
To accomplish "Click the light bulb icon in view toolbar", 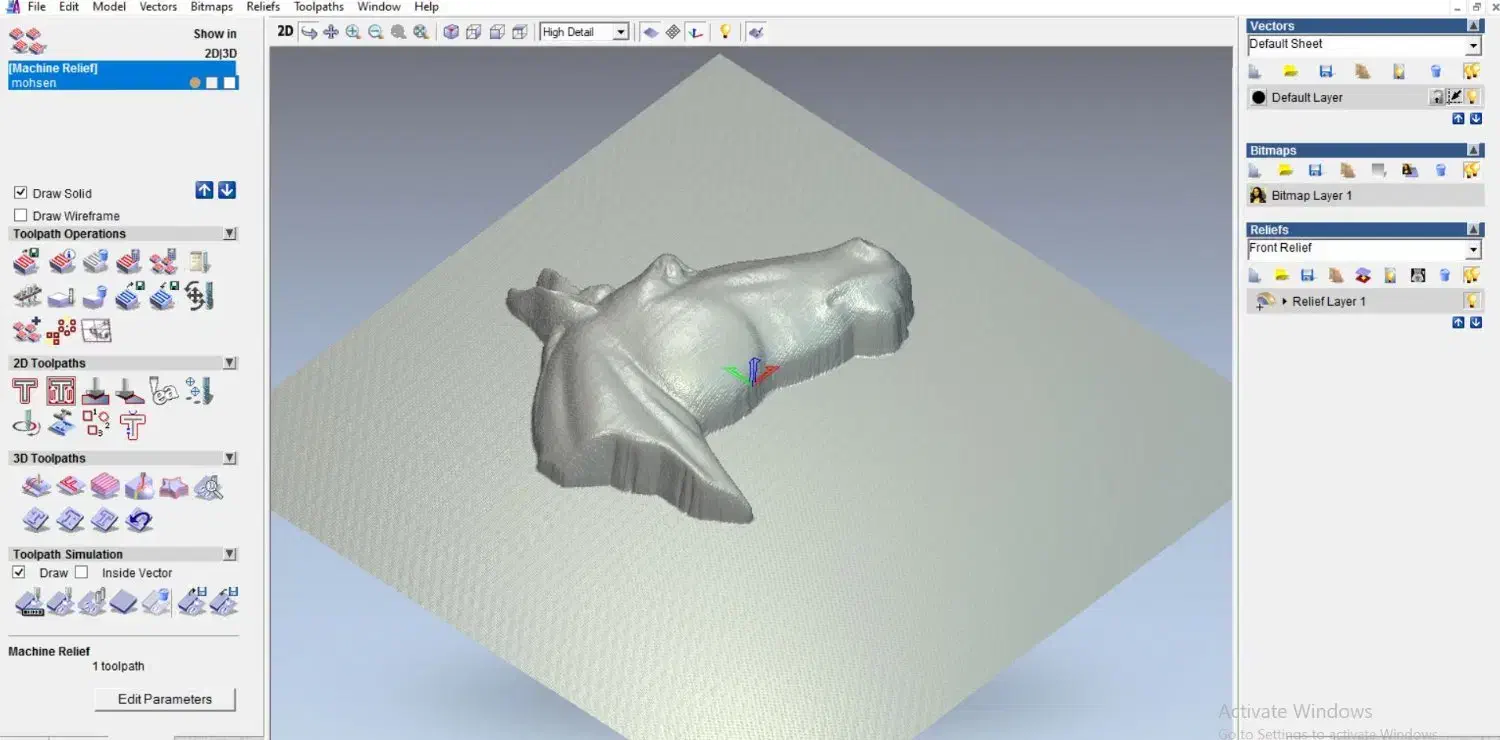I will click(725, 32).
